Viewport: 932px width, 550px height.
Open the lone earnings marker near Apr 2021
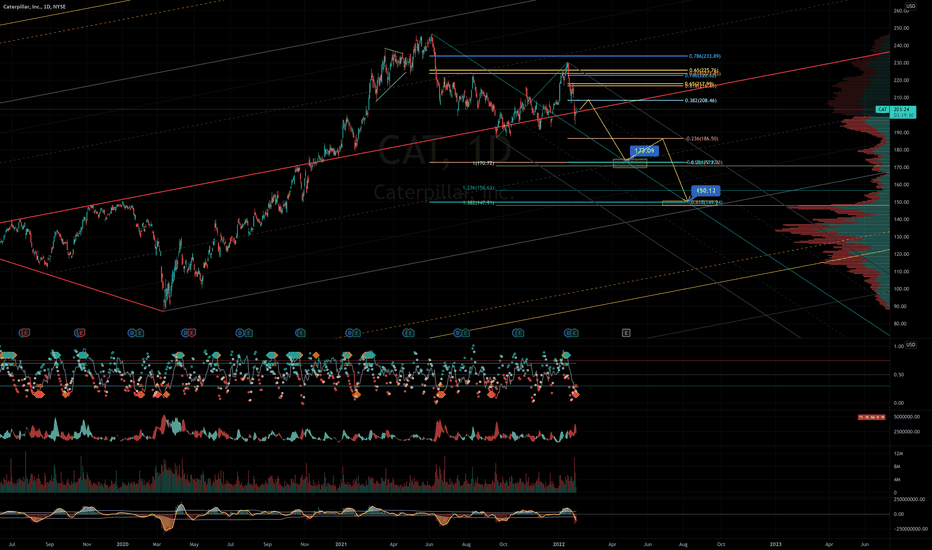point(408,333)
